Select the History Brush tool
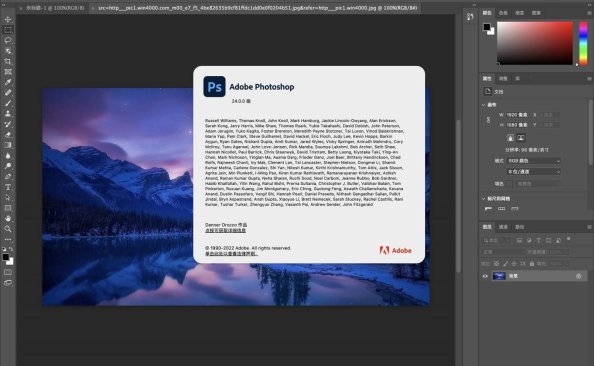This screenshot has width=594, height=366. 8,124
